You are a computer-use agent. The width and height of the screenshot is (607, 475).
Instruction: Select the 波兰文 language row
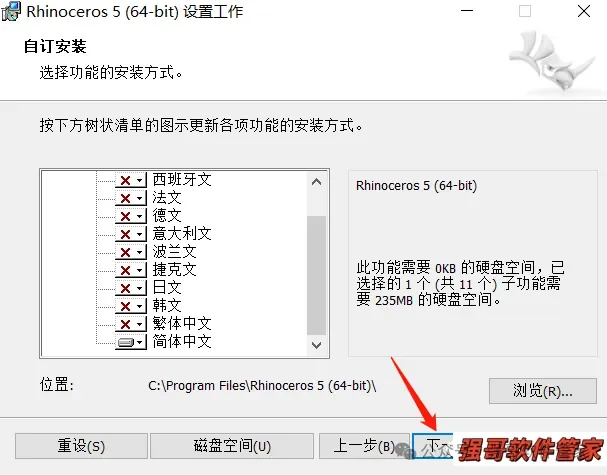[x=174, y=252]
